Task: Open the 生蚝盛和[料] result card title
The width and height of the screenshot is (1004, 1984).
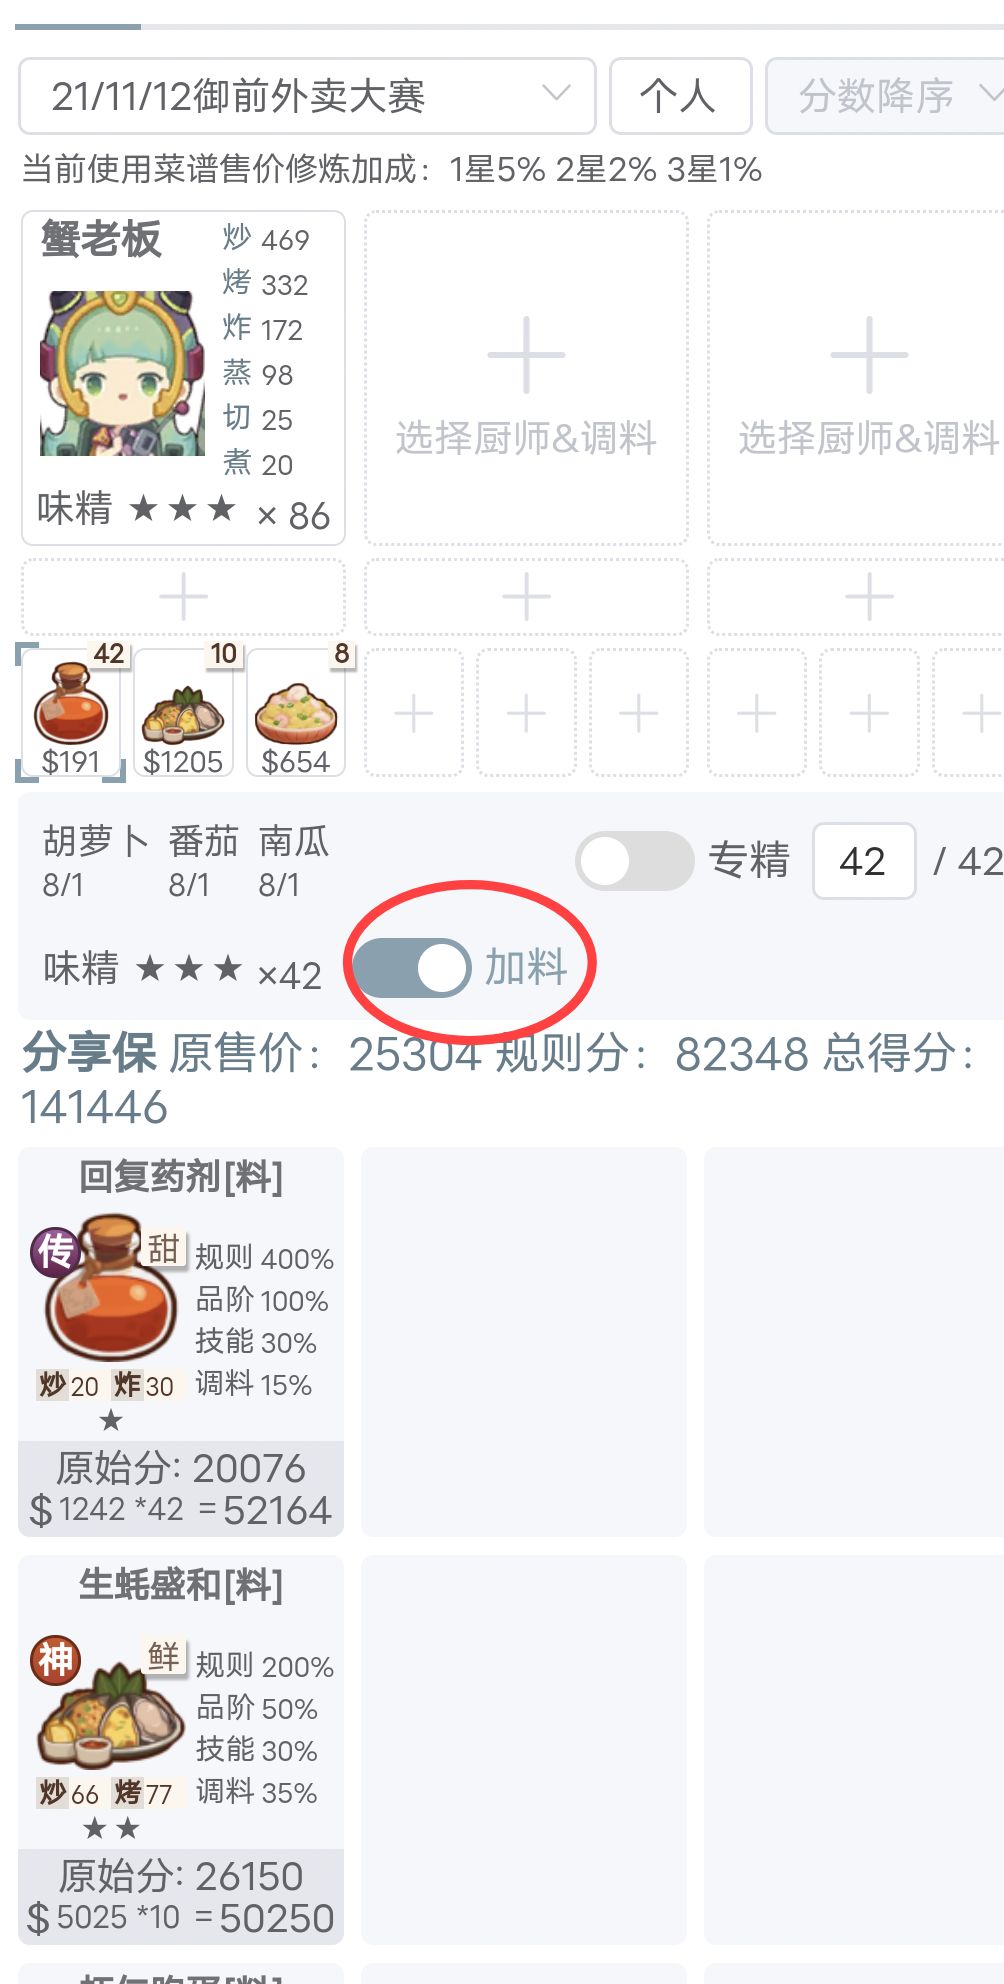Action: (x=181, y=1585)
